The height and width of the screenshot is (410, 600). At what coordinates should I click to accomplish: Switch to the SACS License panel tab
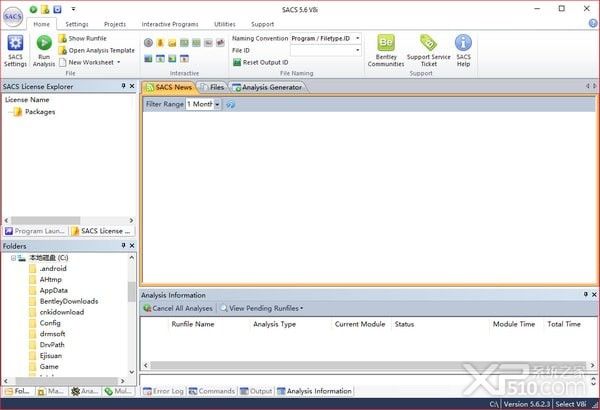tap(102, 231)
